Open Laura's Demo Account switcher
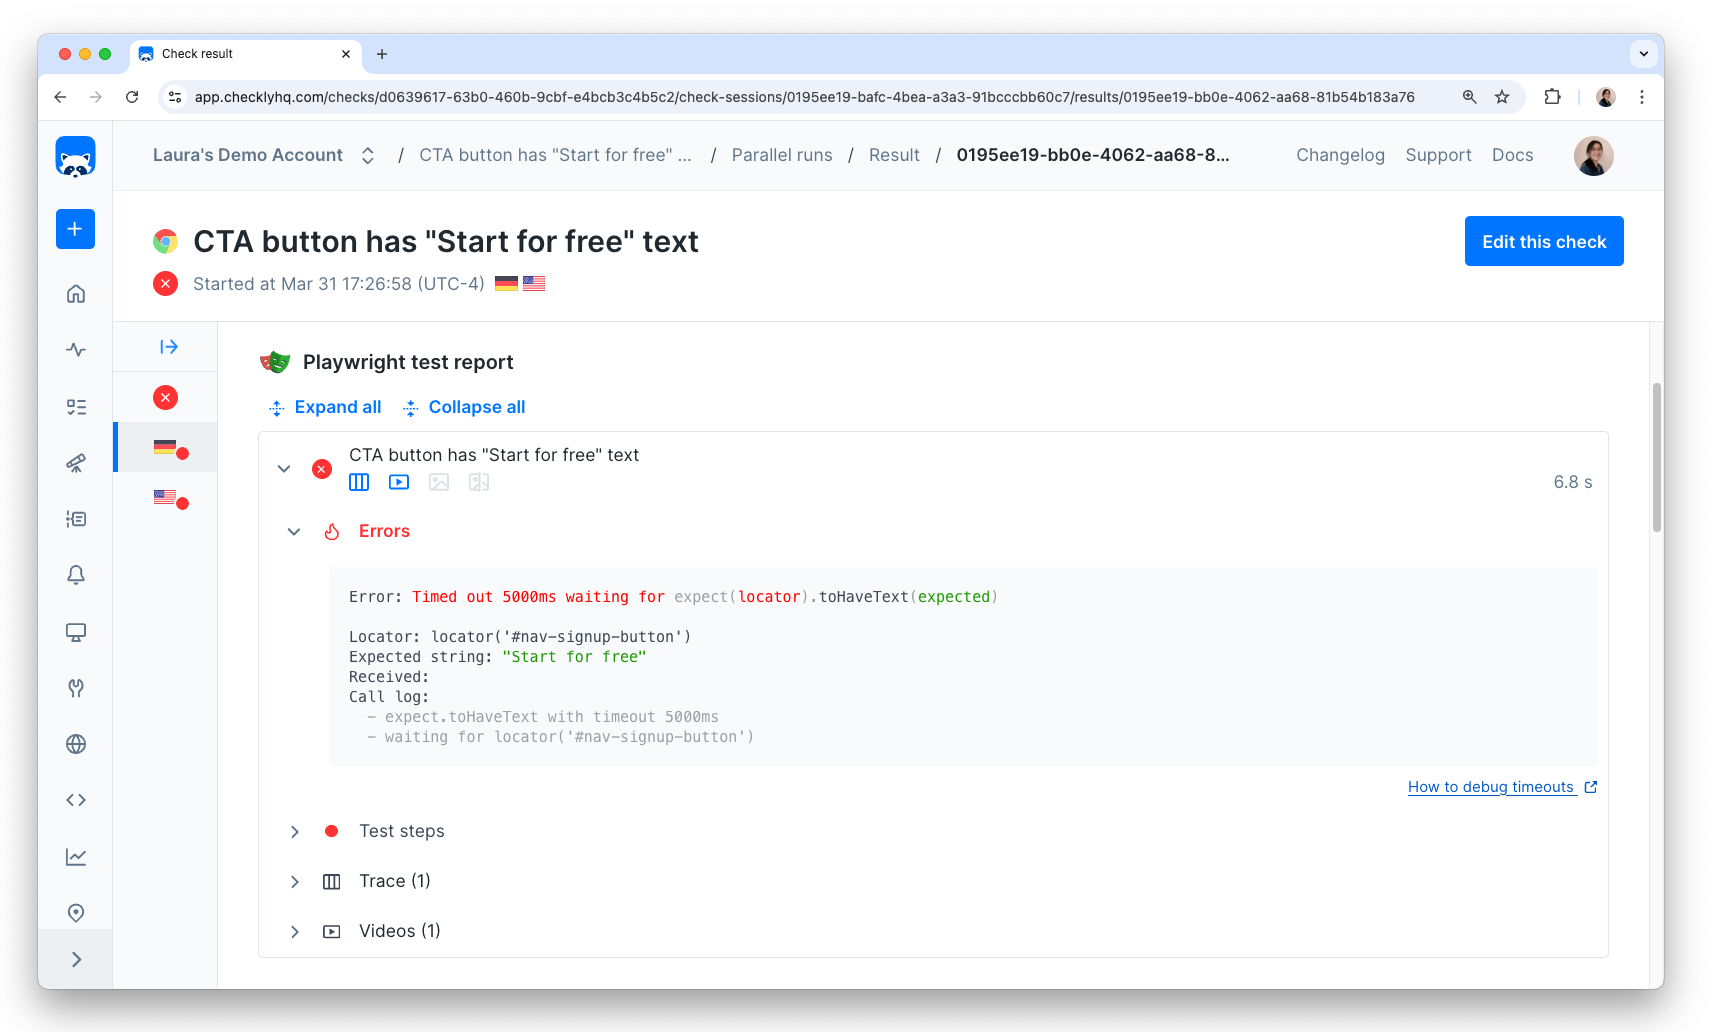Viewport: 1714px width, 1032px height. point(263,155)
